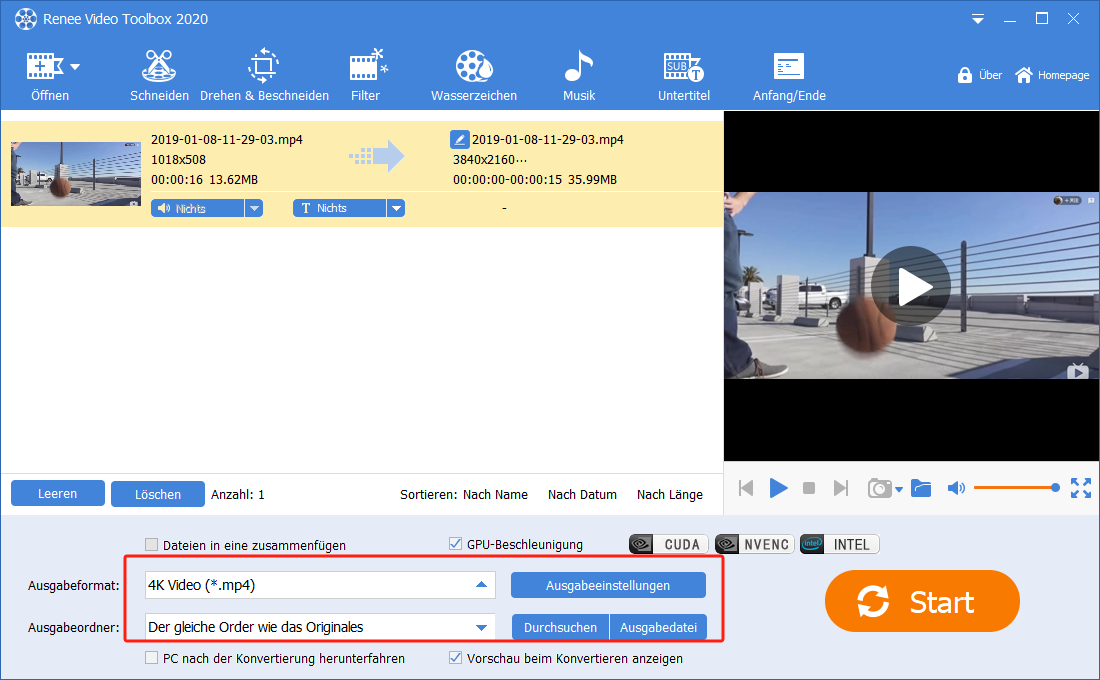The image size is (1100, 680).
Task: Adjust the orange volume slider
Action: point(1017,488)
